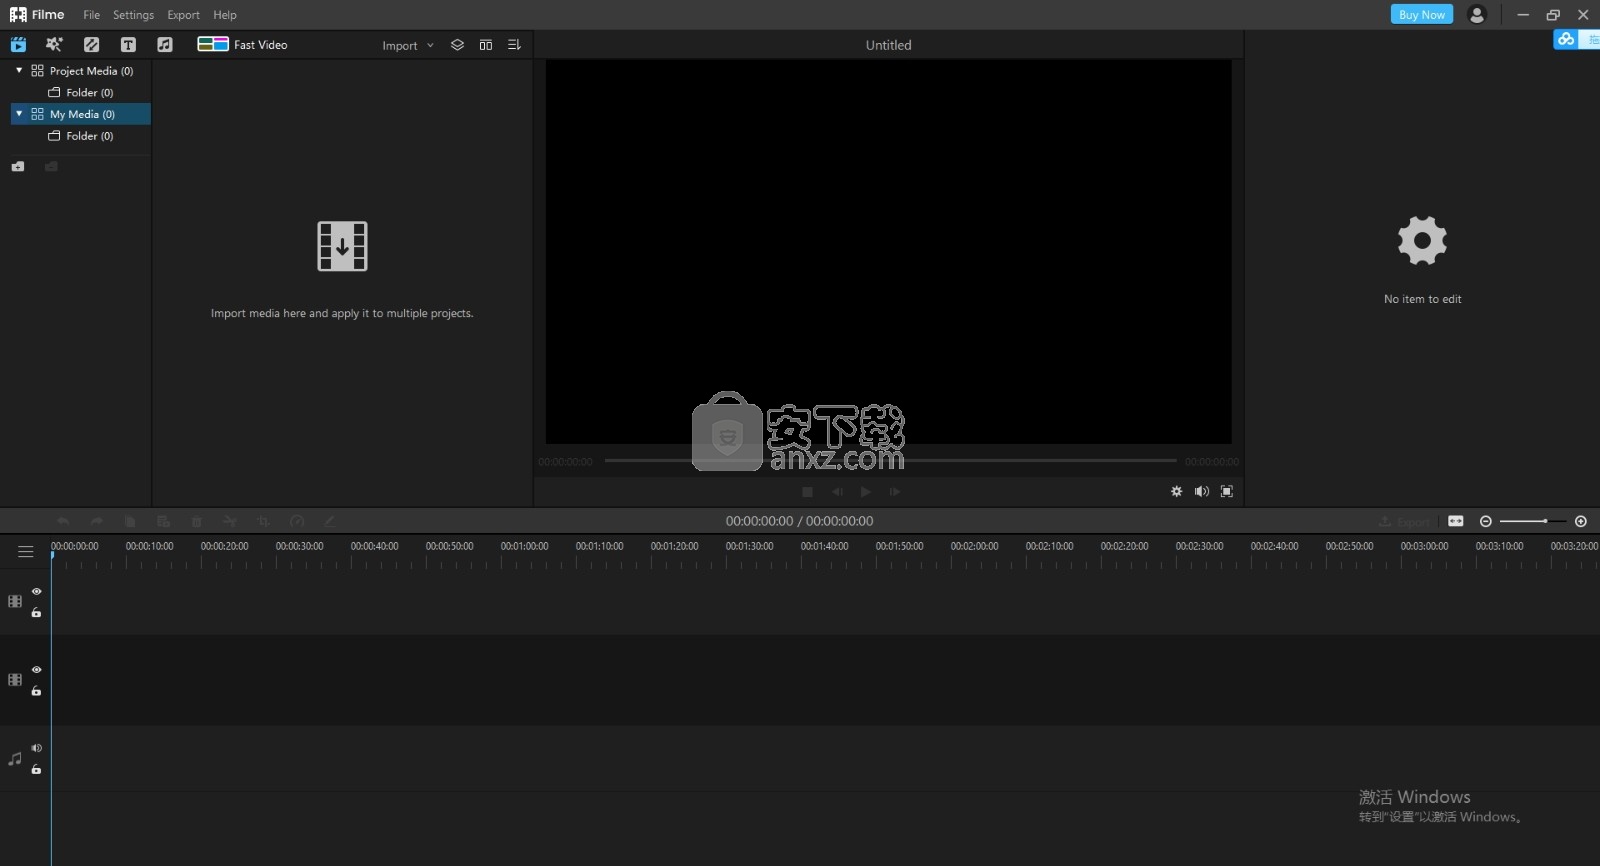The width and height of the screenshot is (1600, 866).
Task: Click the fit timeline to window icon
Action: (x=1456, y=521)
